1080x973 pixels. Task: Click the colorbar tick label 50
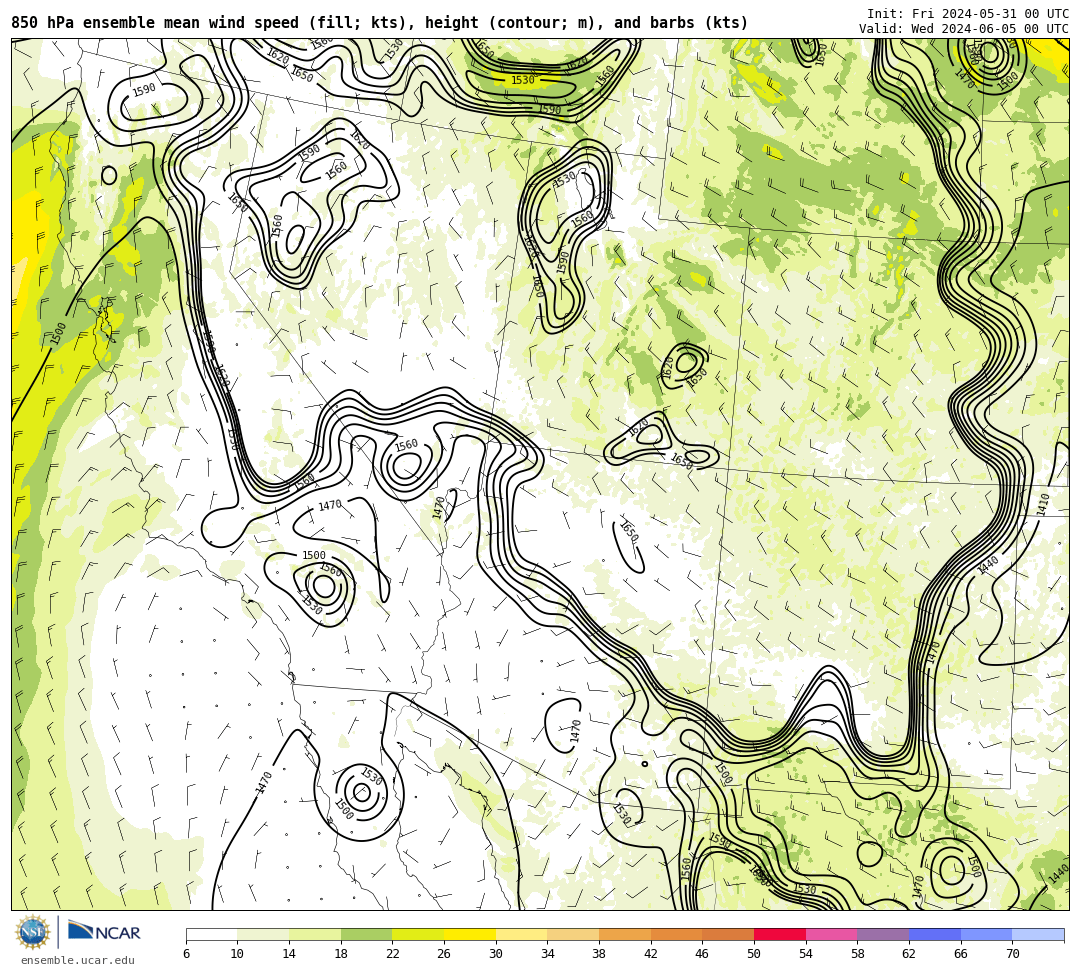(x=754, y=954)
